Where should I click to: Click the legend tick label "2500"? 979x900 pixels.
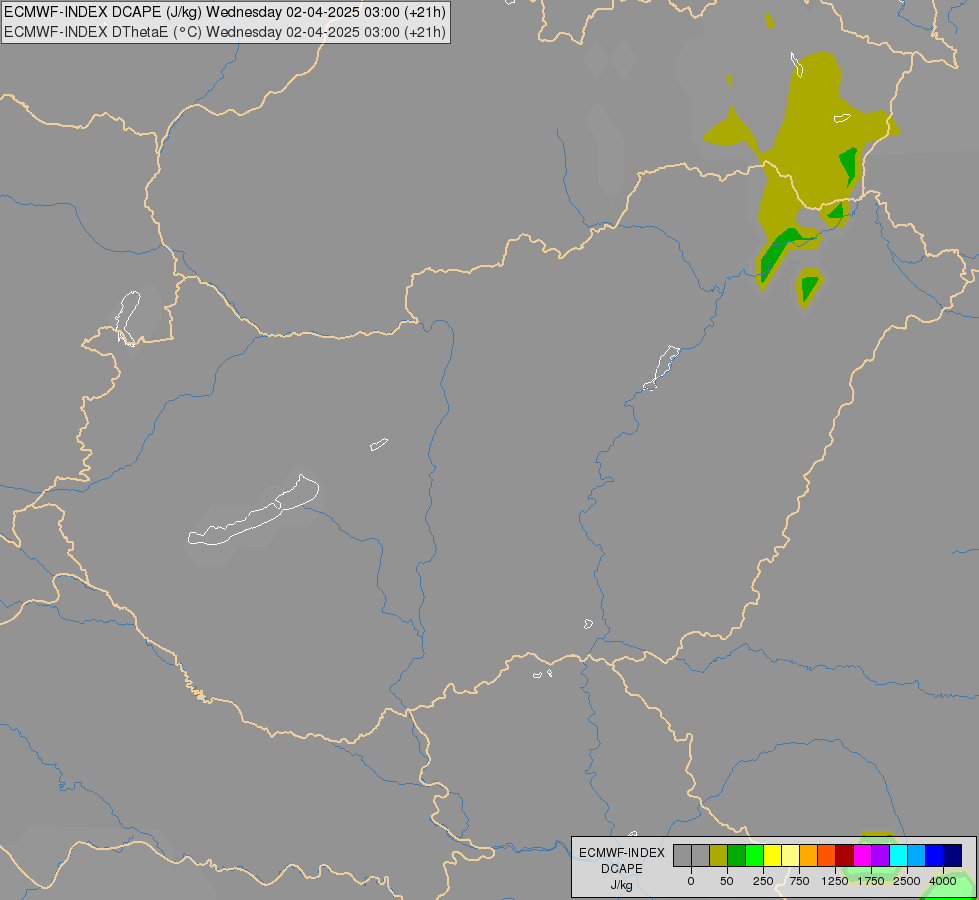coord(907,881)
